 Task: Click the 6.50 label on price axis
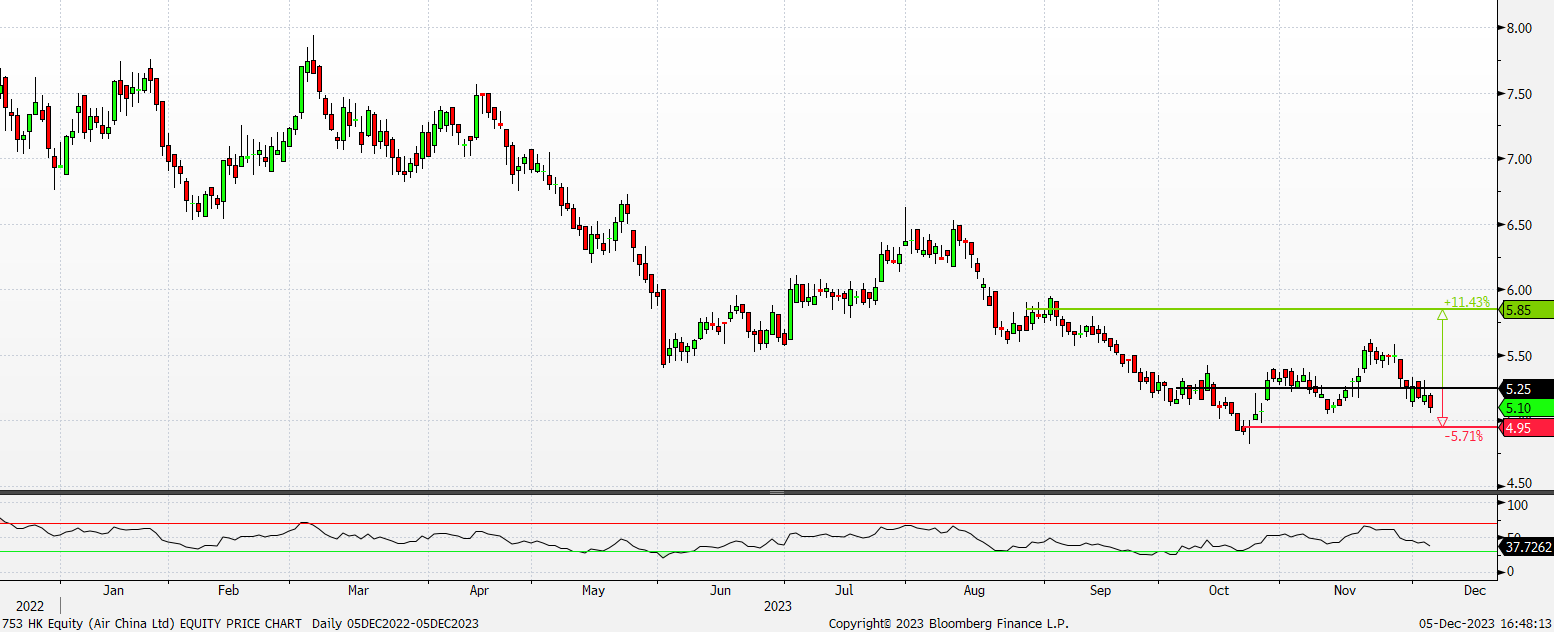[1520, 225]
